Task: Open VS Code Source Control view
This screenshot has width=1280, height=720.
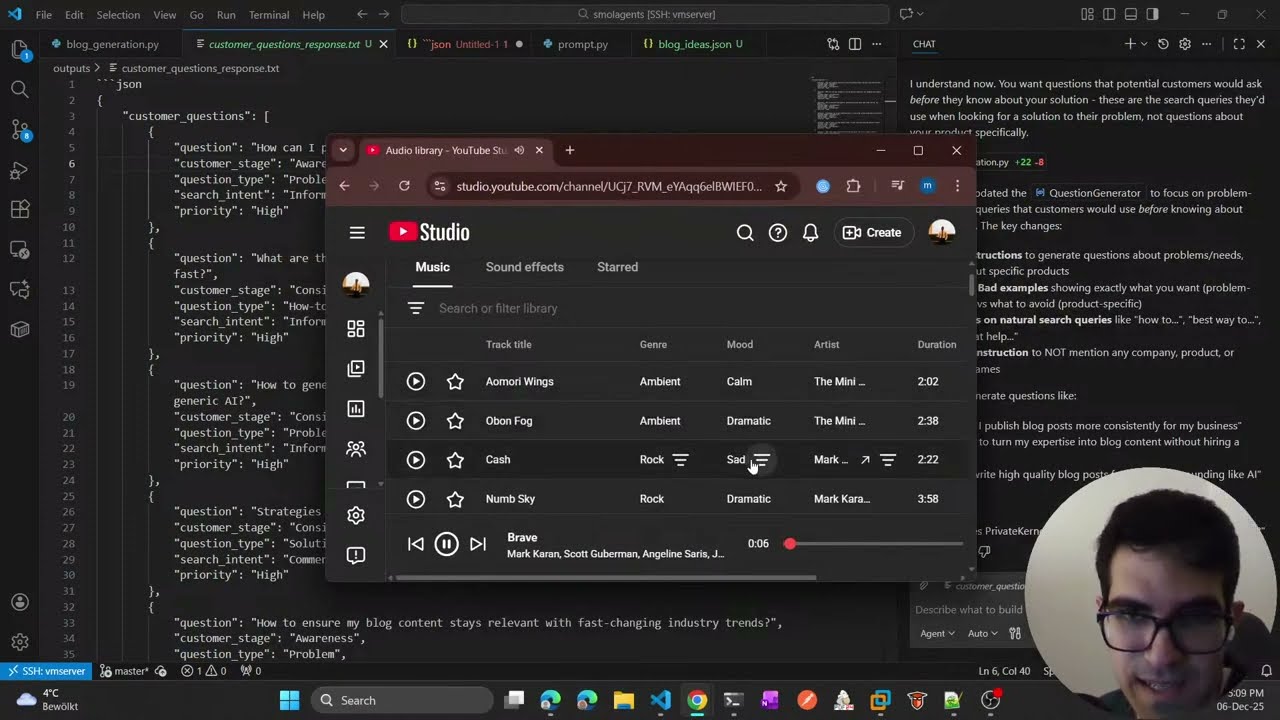Action: (19, 129)
